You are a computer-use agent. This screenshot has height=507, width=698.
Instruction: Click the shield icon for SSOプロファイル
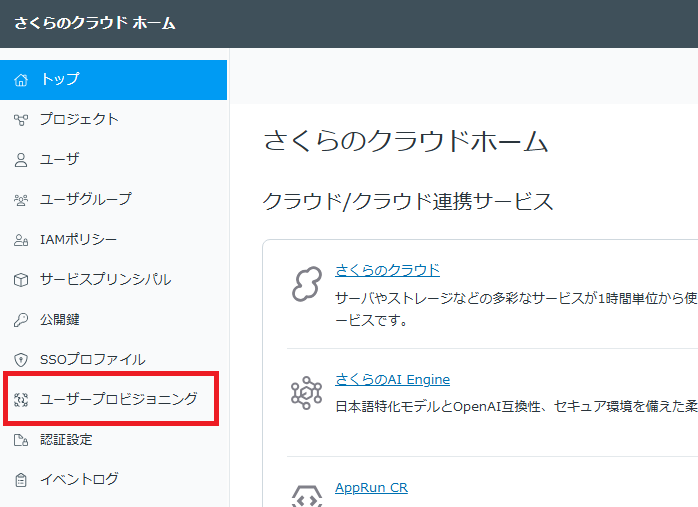[x=21, y=360]
